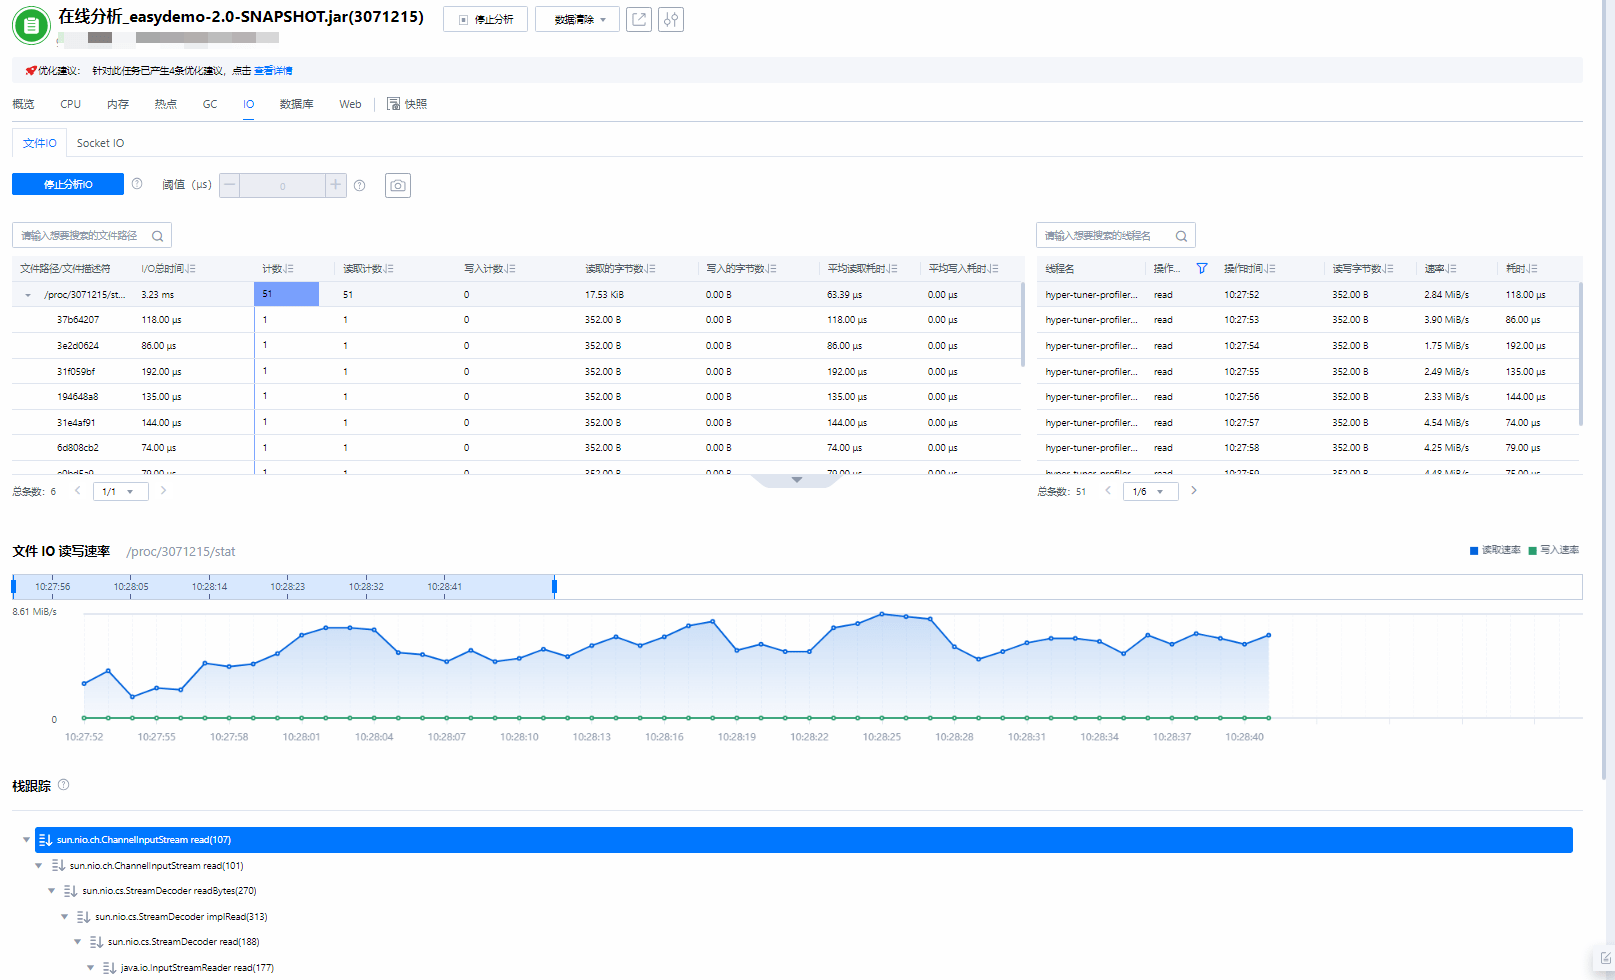Viewport: 1615px width, 980px height.
Task: Toggle the 写入速率 write-rate legend
Action: [1554, 550]
